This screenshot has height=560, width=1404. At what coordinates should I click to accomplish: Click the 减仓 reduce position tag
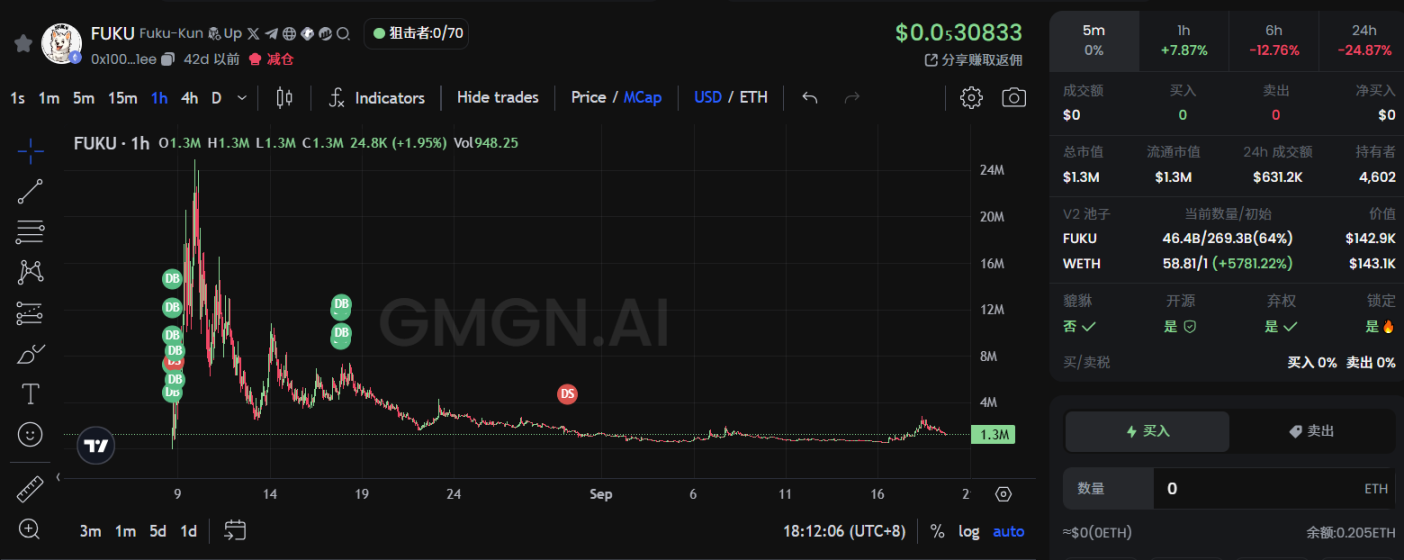click(x=271, y=59)
